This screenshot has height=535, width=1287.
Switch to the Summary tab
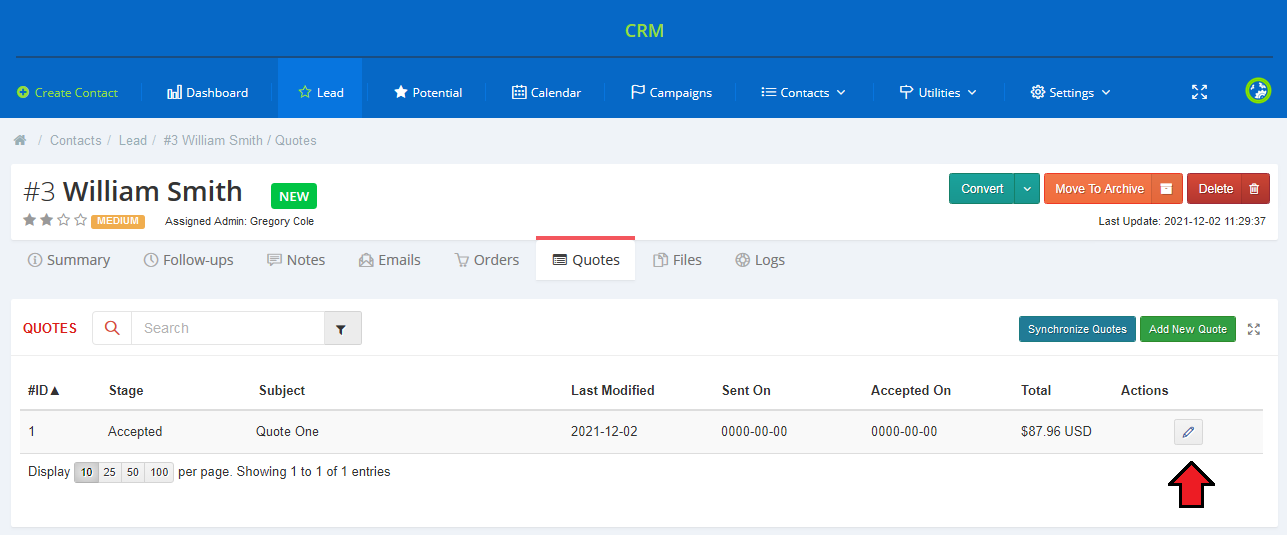[69, 260]
